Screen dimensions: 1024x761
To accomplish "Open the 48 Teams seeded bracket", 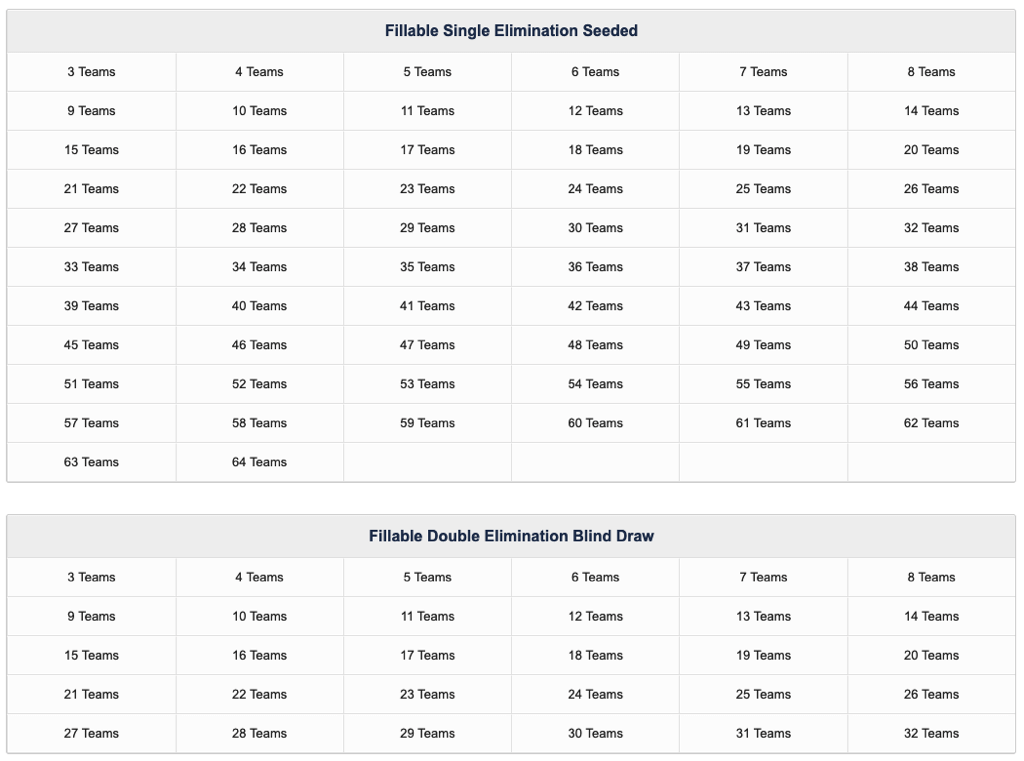I will point(595,344).
